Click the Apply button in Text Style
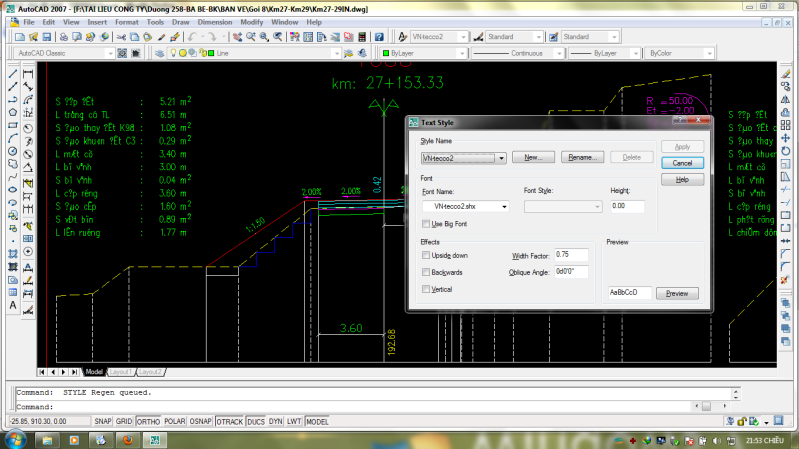 [682, 147]
